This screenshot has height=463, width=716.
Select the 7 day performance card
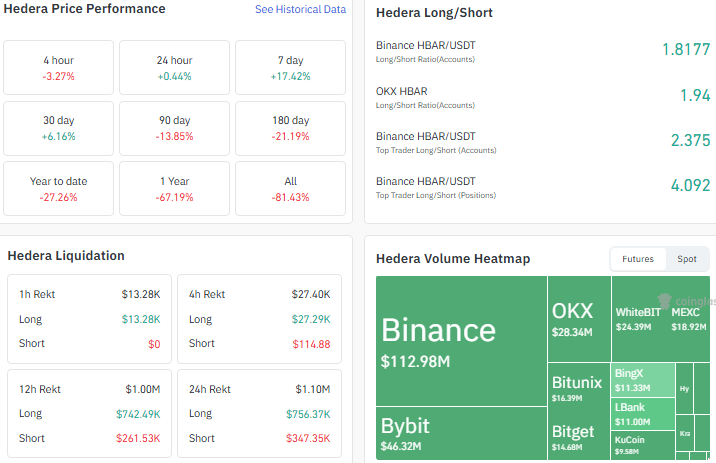coord(290,68)
